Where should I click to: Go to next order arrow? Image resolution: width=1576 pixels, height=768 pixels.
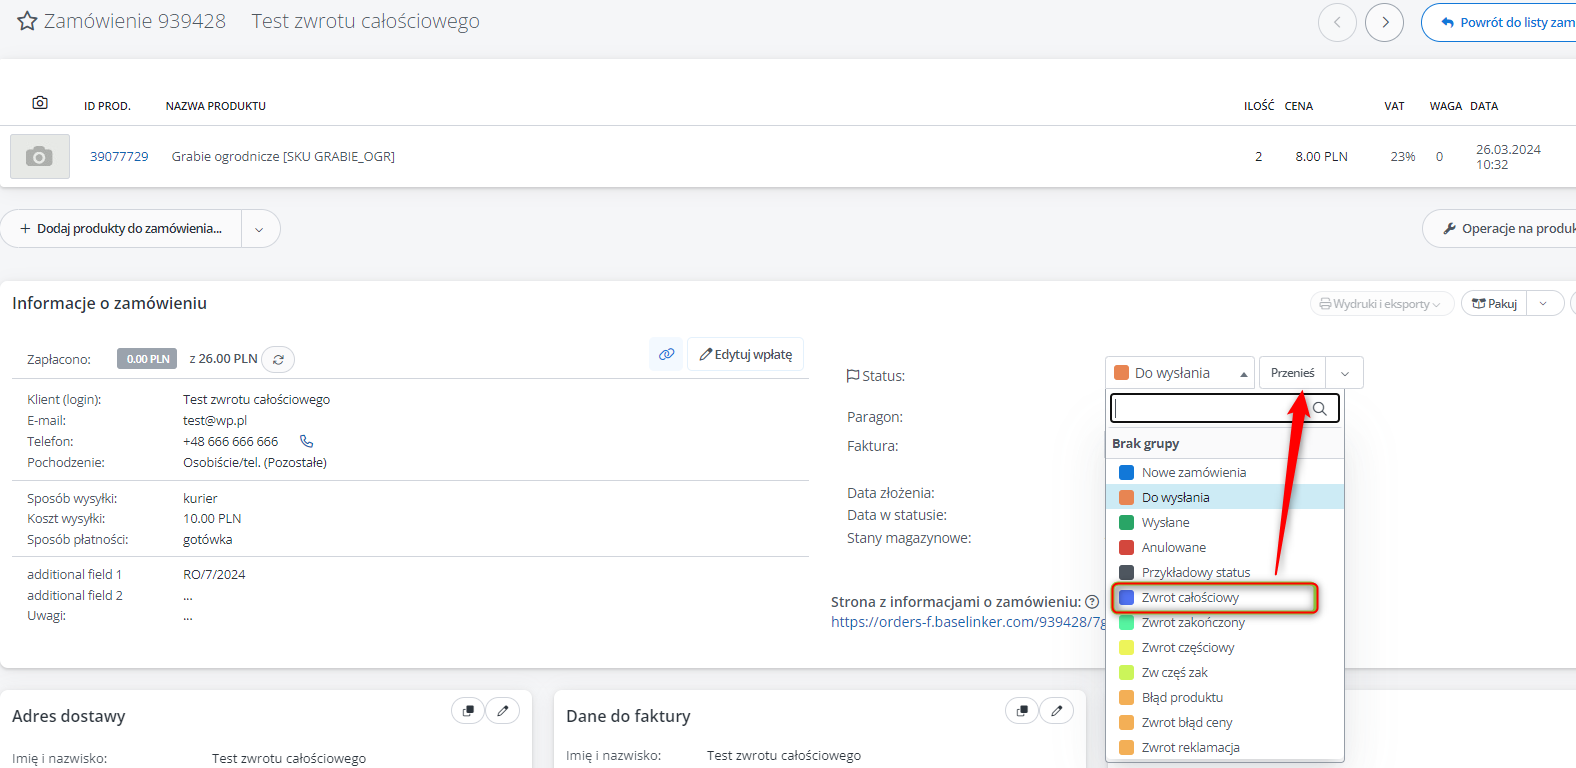(1384, 22)
